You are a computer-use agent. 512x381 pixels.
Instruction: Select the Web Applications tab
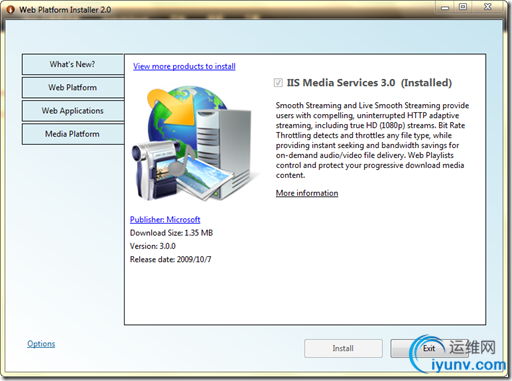tap(73, 111)
